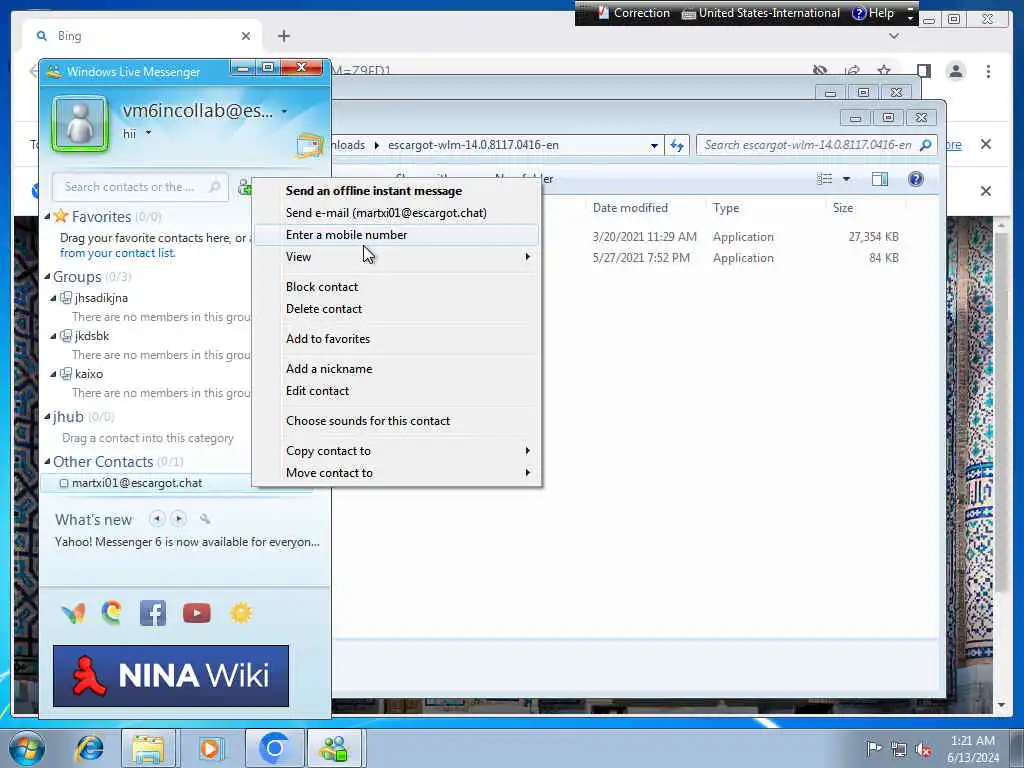Image resolution: width=1024 pixels, height=768 pixels.
Task: Choose Block contact
Action: [x=396, y=287]
